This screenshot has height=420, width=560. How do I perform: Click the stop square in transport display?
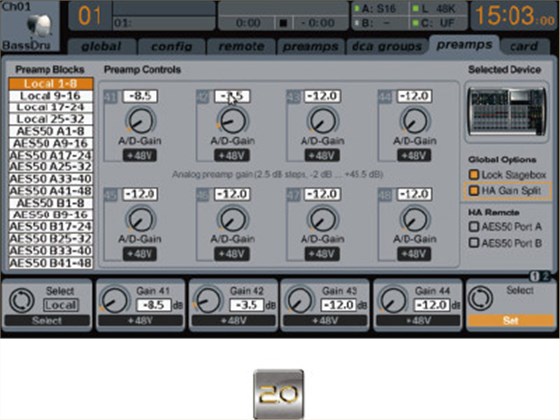(x=283, y=24)
